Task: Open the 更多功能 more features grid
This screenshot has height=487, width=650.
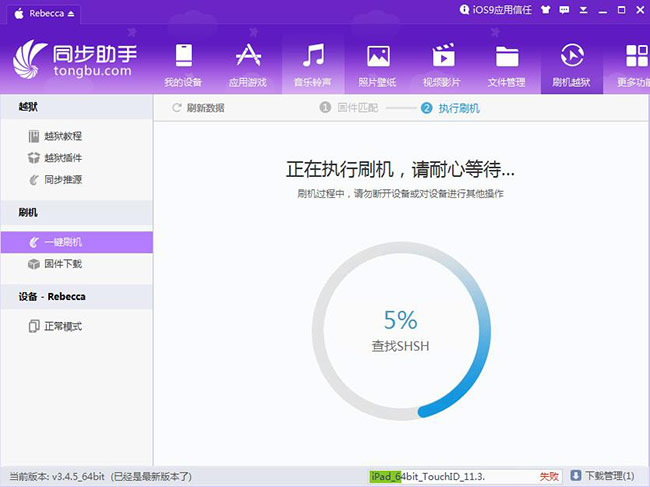Action: pos(633,64)
